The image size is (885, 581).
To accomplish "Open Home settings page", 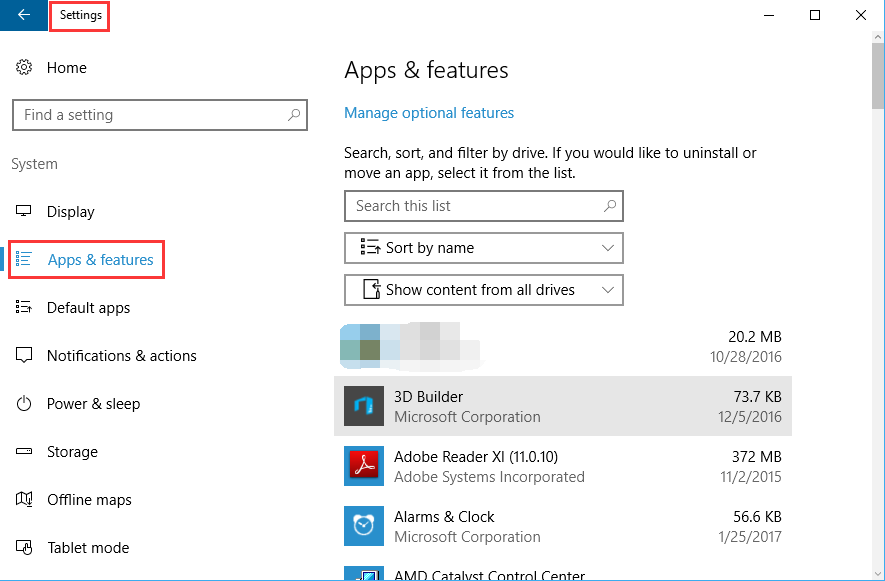I will pyautogui.click(x=67, y=68).
